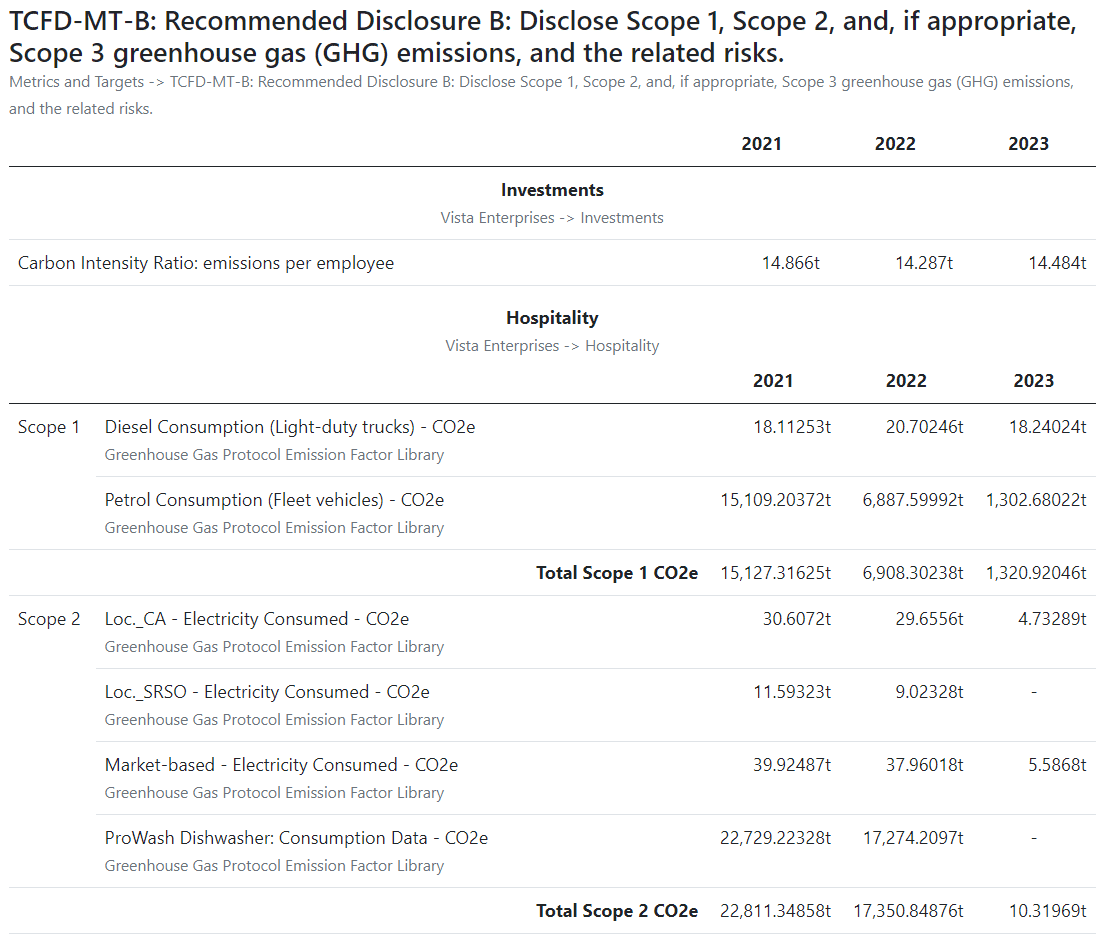Sort by the 2021 column header
This screenshot has width=1109, height=935.
[762, 143]
